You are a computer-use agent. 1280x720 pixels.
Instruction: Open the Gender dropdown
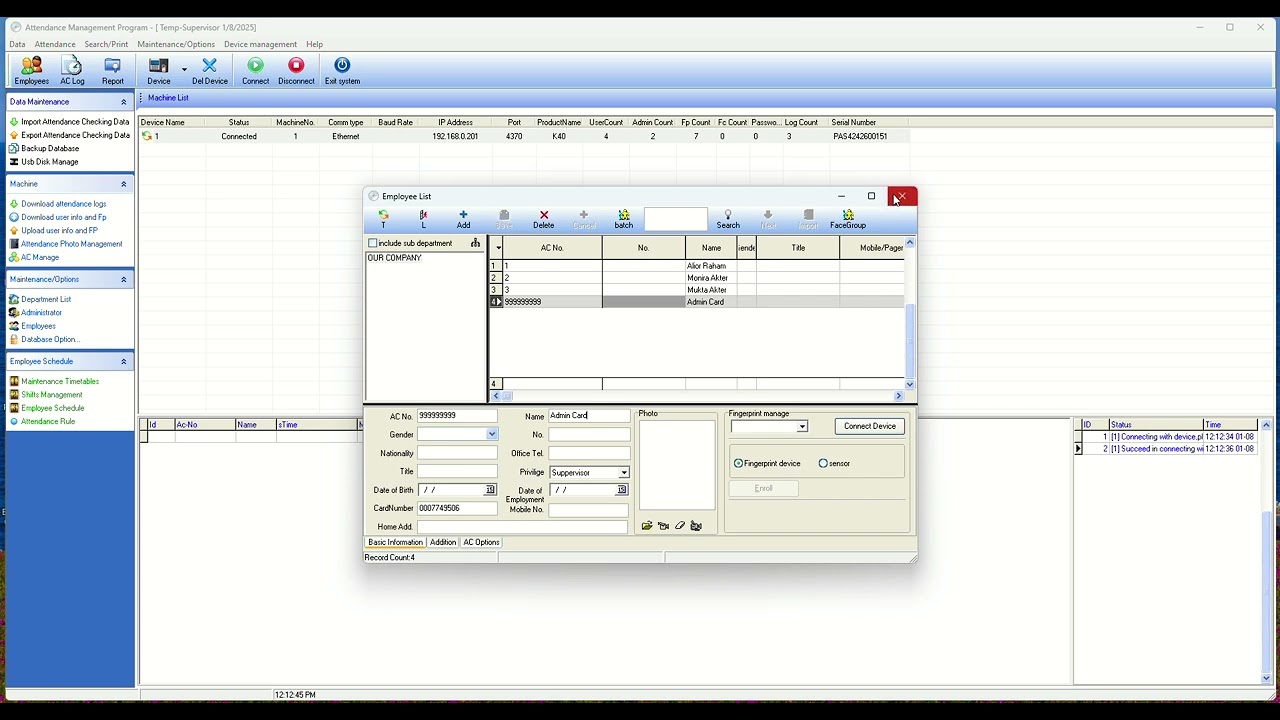[491, 435]
